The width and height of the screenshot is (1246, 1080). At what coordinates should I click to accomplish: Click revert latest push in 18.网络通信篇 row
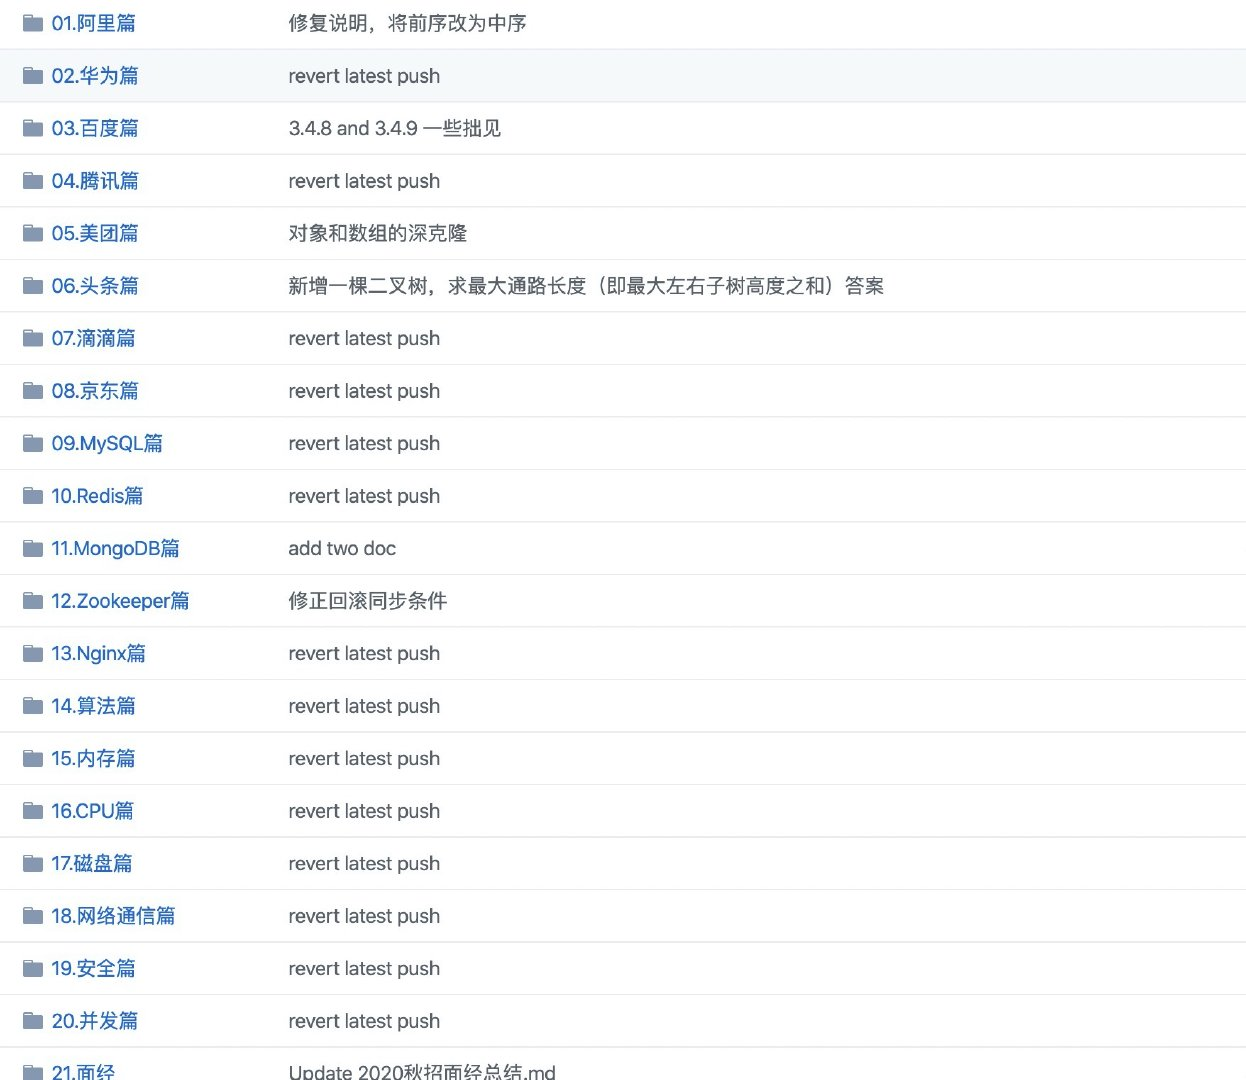[364, 916]
